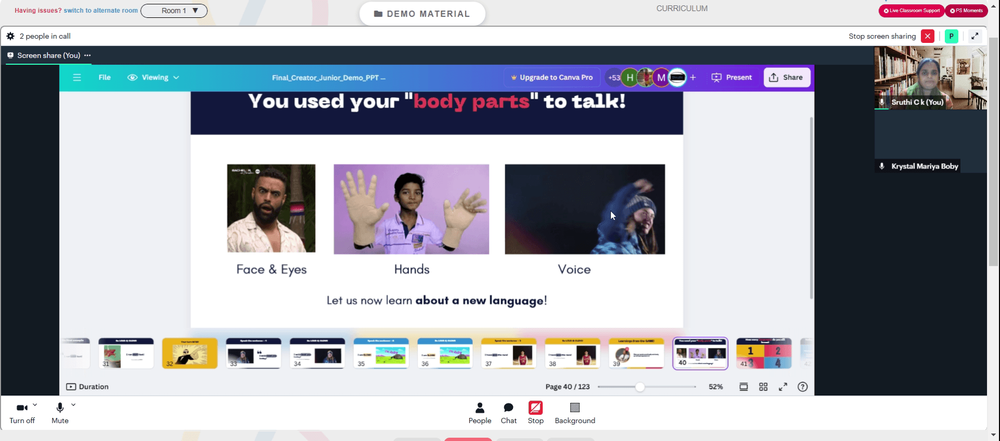Click the Page 40 / 123 indicator
1000x441 pixels.
pos(568,387)
